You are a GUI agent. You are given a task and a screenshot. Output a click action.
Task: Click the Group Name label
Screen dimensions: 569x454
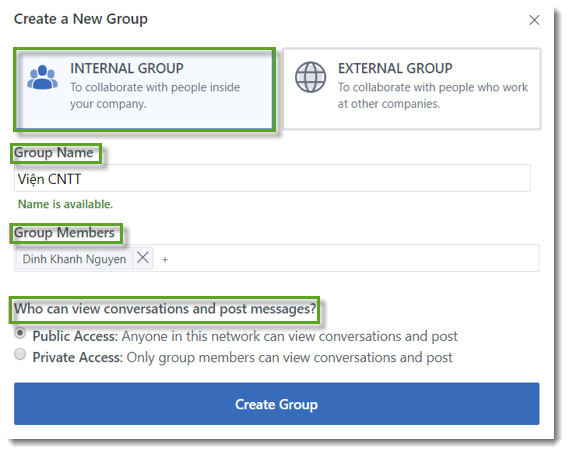pos(53,152)
